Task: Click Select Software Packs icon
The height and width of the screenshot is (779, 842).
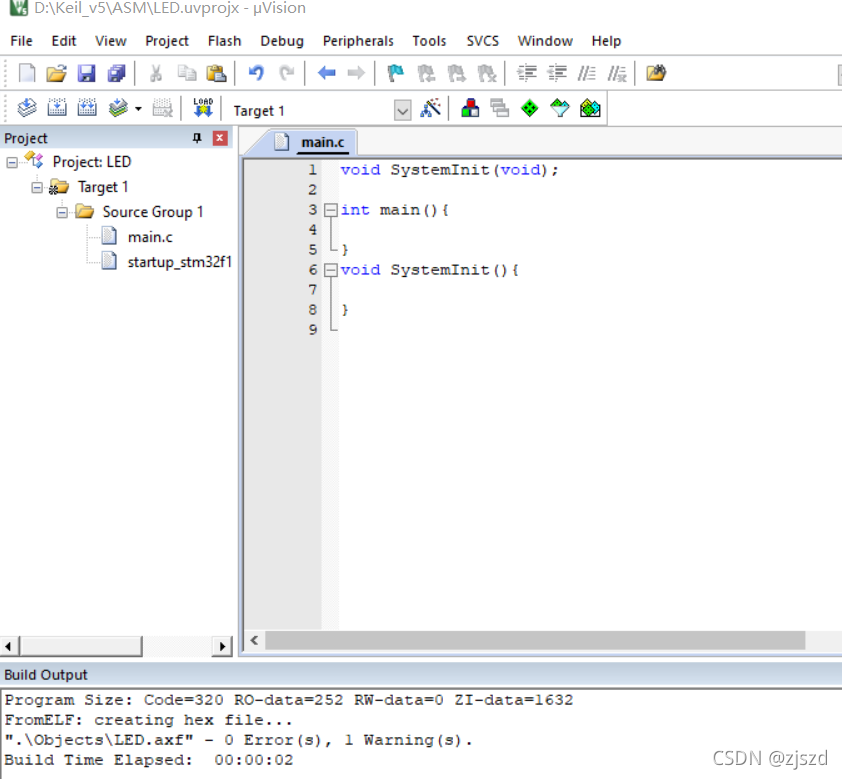Action: [560, 108]
